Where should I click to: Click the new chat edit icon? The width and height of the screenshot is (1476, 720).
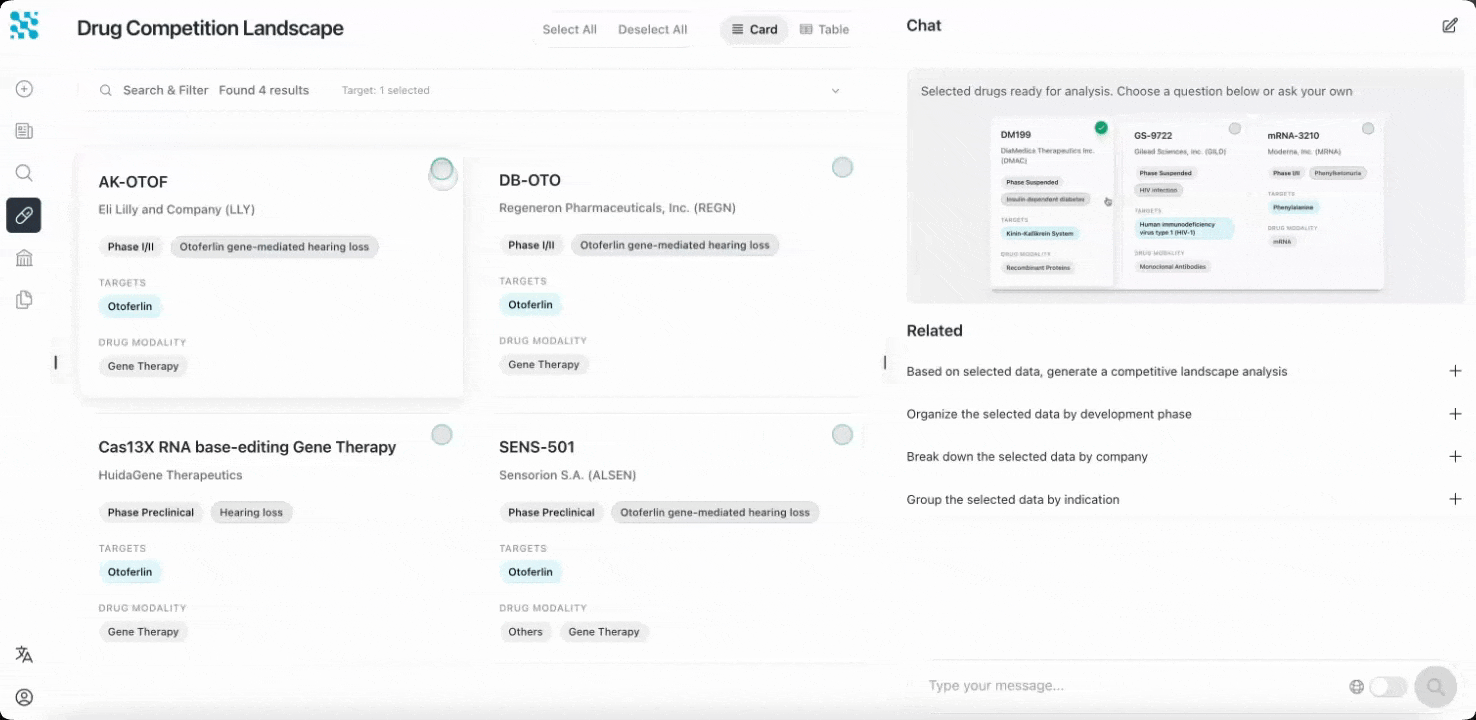pyautogui.click(x=1450, y=26)
